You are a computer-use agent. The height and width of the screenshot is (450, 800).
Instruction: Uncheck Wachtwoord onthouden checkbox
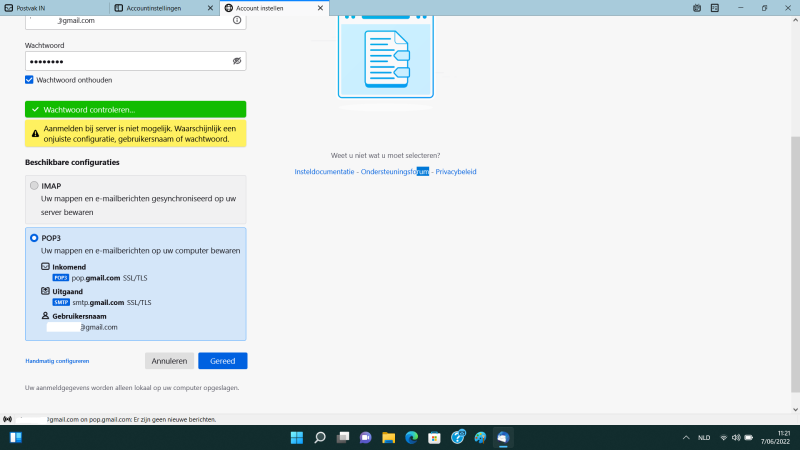pyautogui.click(x=29, y=80)
